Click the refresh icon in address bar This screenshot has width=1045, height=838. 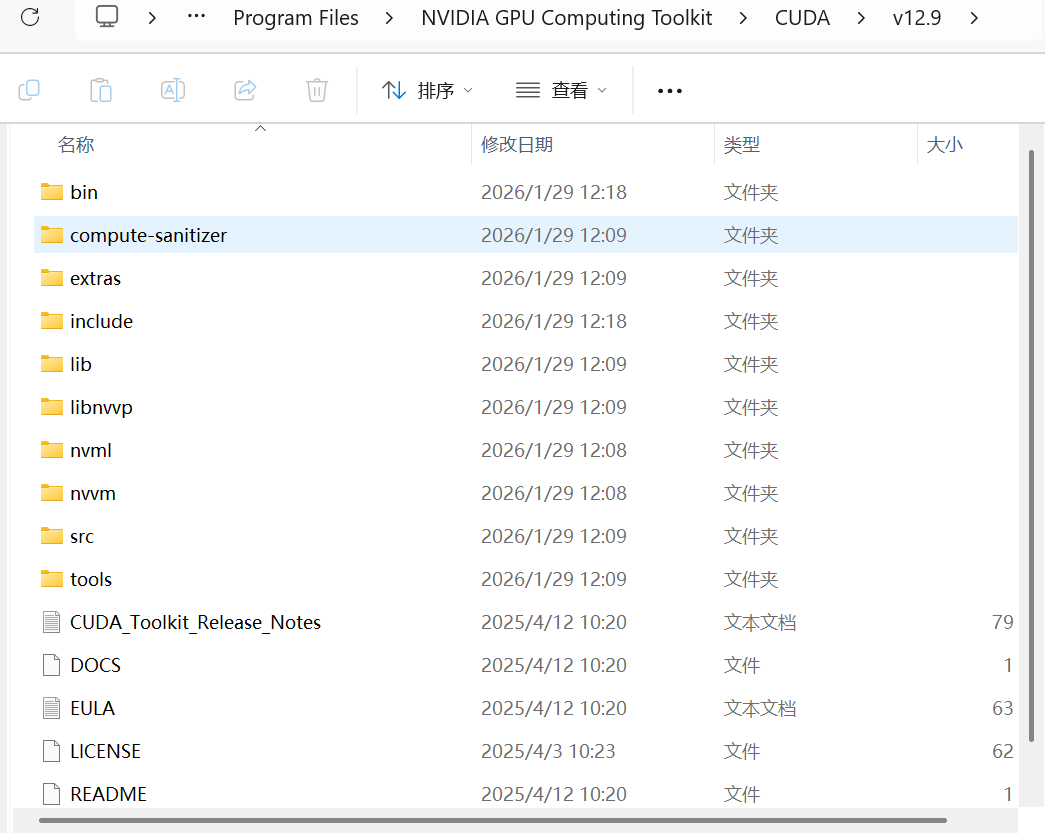pos(31,18)
